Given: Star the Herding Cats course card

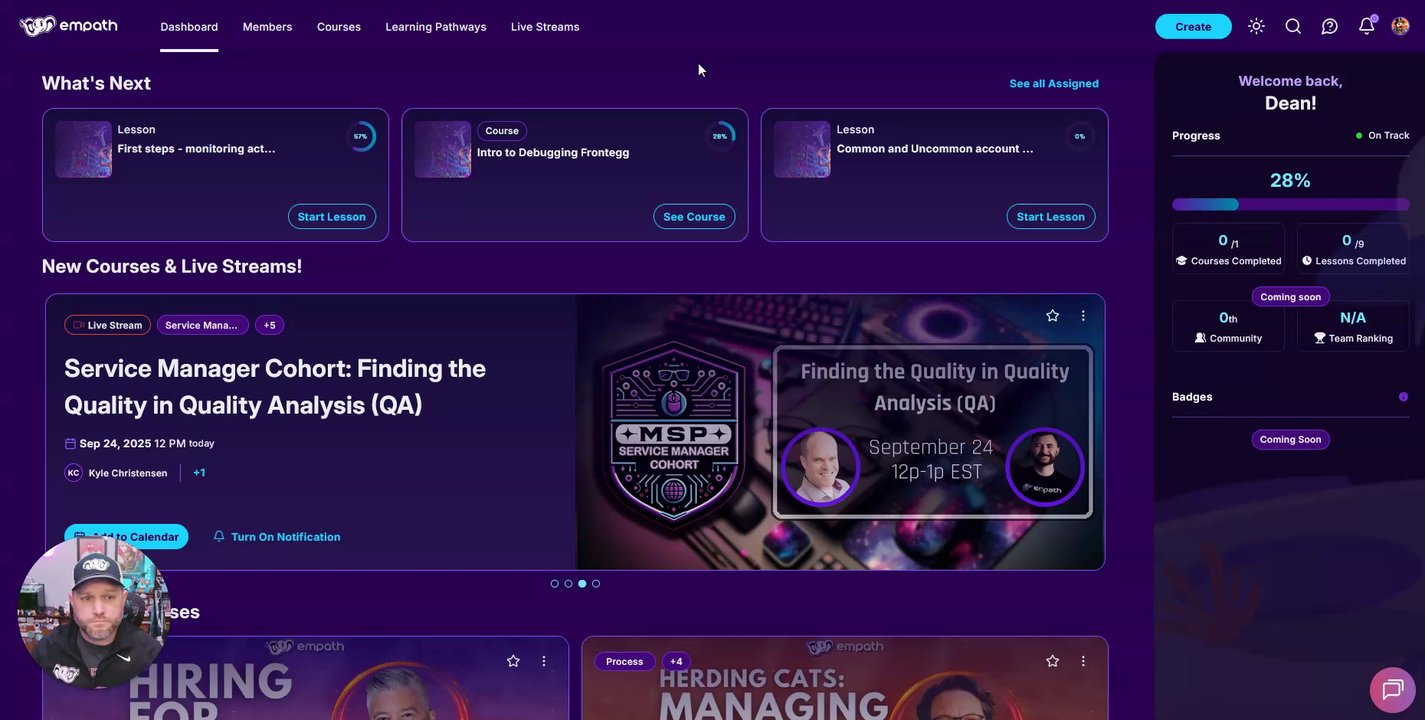Looking at the screenshot, I should (1052, 661).
